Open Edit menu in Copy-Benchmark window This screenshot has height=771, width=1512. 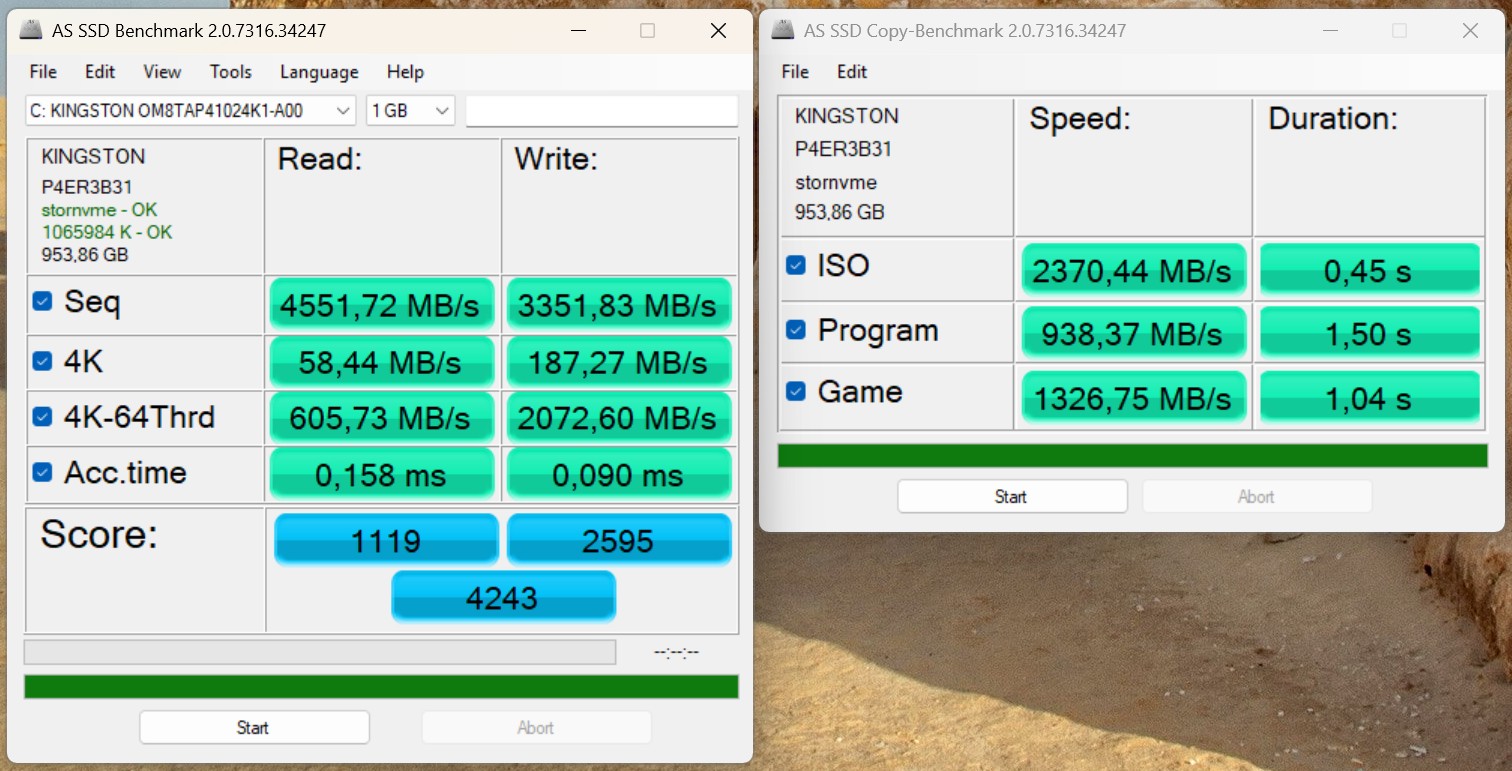coord(852,72)
